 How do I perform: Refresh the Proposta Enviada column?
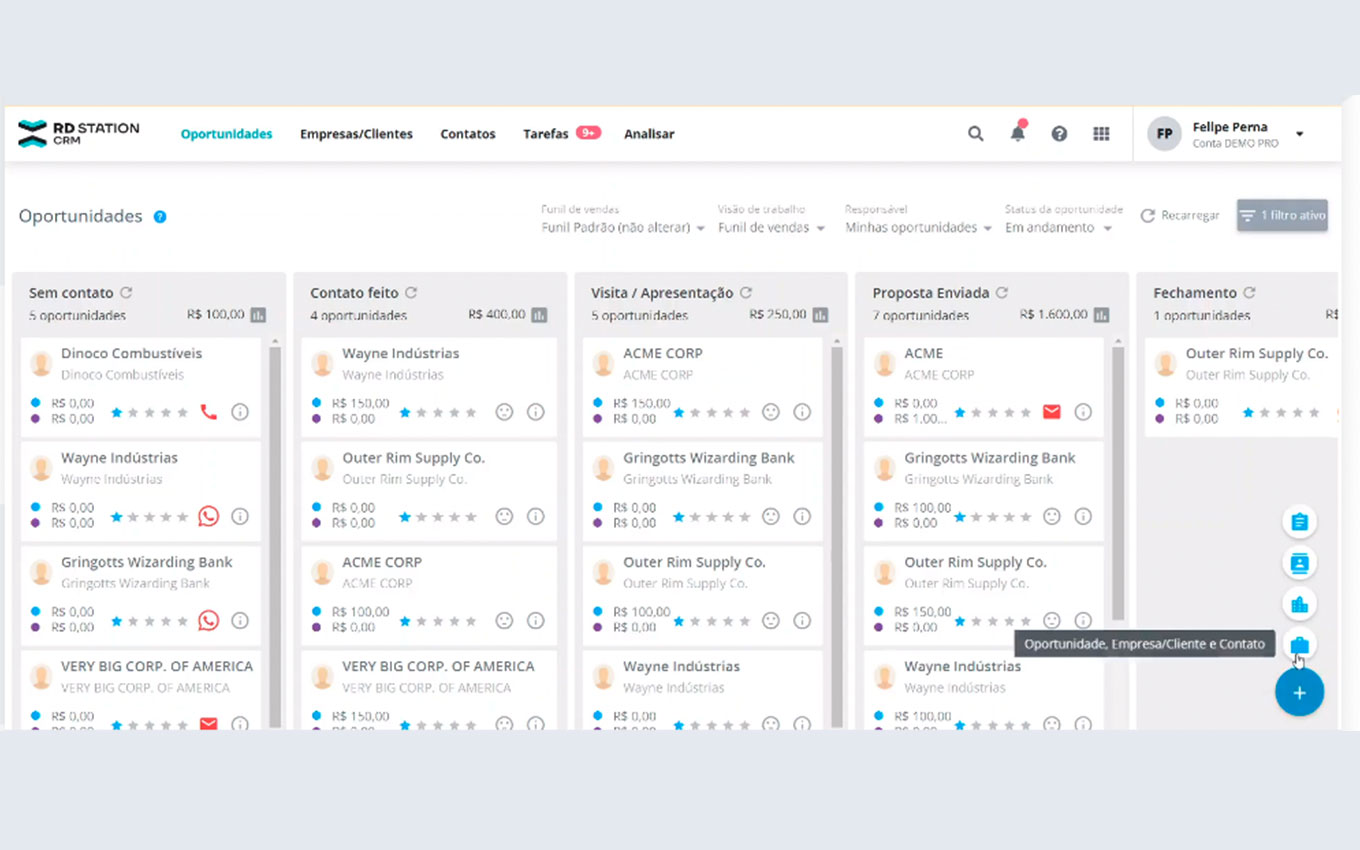click(x=1002, y=293)
